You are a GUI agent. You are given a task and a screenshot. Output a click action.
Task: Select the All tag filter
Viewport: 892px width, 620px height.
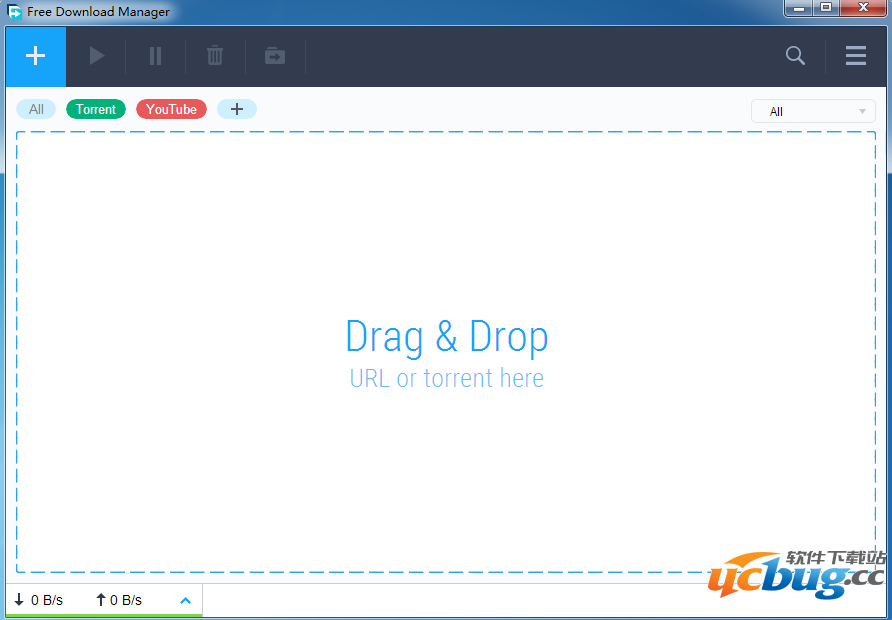click(x=36, y=109)
